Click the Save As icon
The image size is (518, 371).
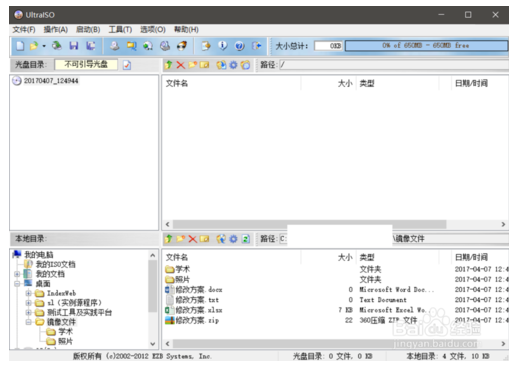coord(90,46)
